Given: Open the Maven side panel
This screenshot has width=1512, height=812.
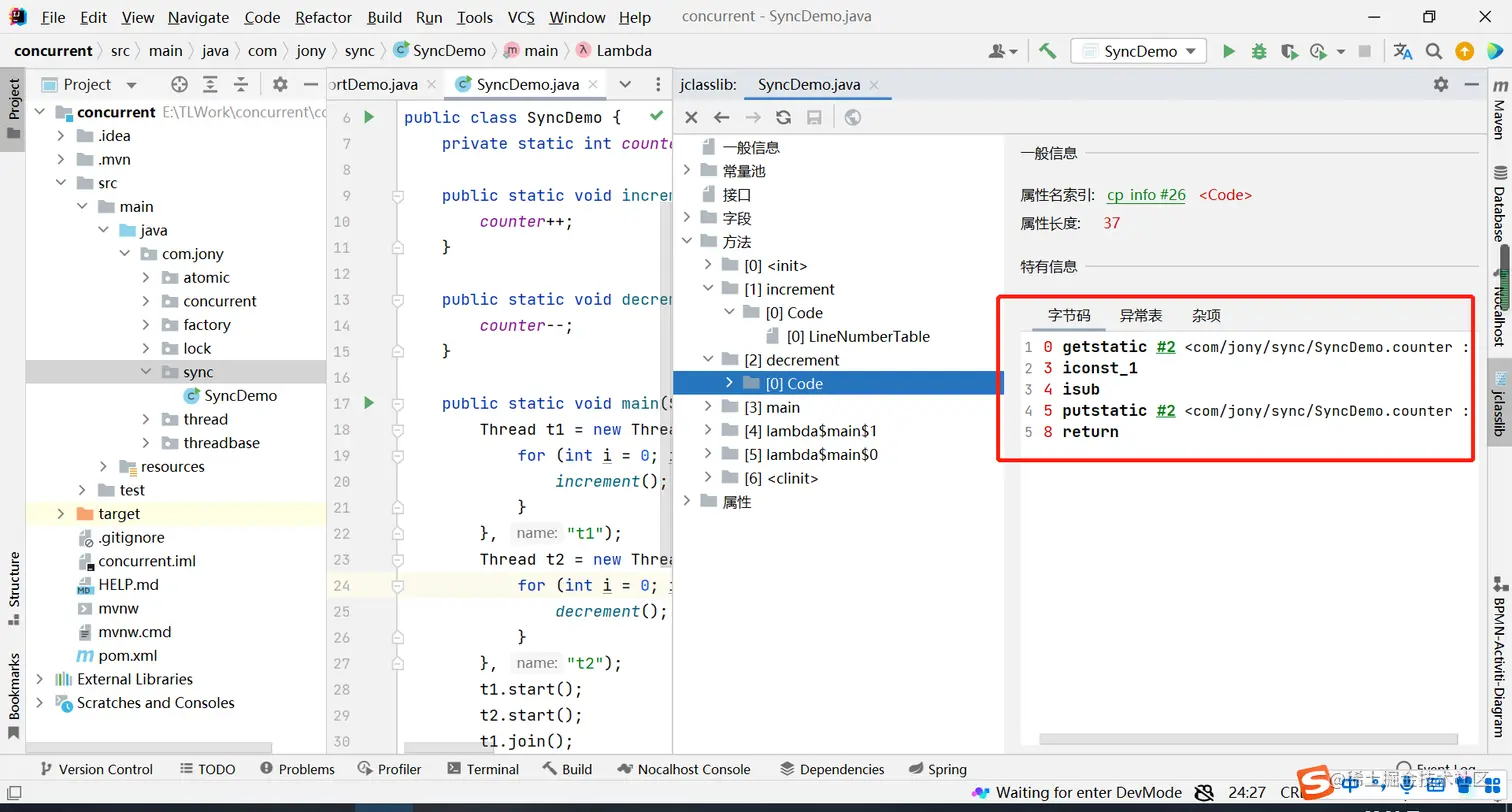Looking at the screenshot, I should (x=1499, y=110).
